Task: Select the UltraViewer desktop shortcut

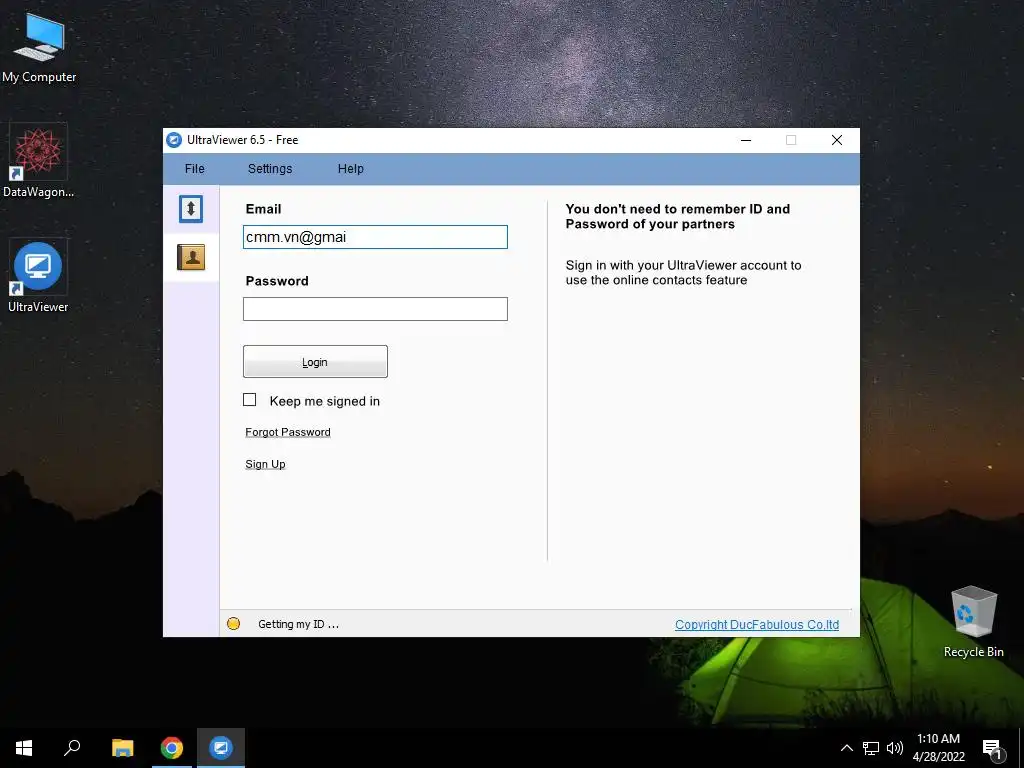Action: click(x=38, y=276)
